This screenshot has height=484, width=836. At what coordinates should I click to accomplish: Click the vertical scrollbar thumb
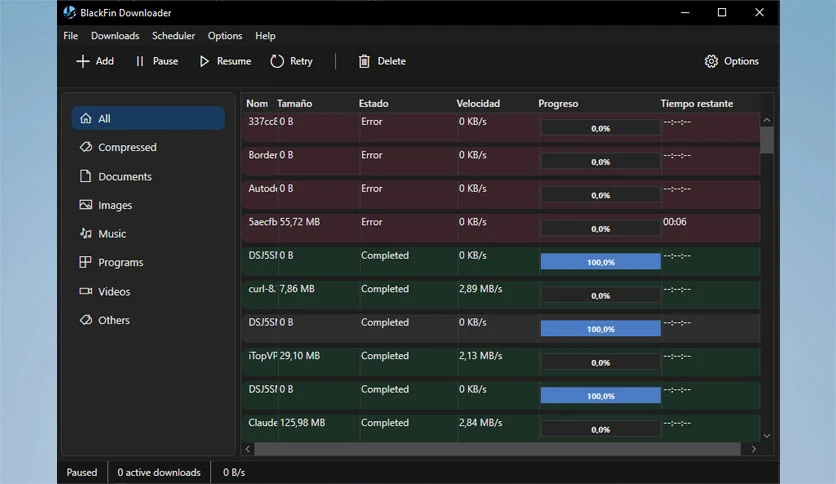tap(767, 140)
